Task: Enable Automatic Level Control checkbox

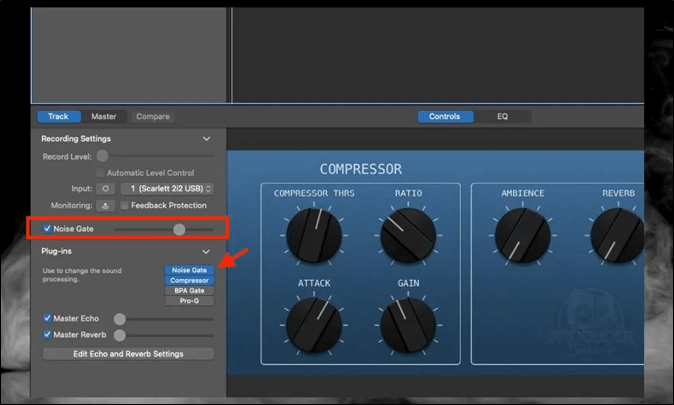Action: (100, 173)
